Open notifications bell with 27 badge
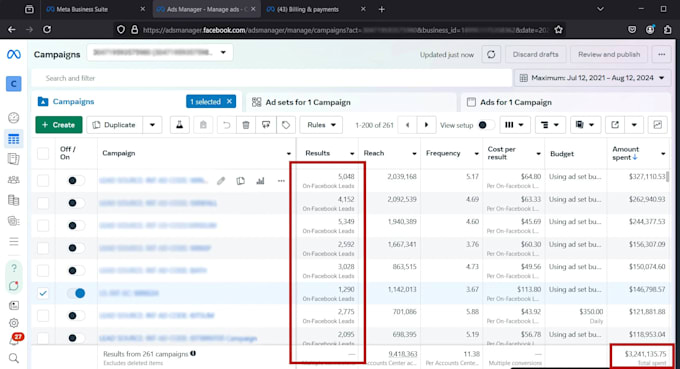Viewport: 680px width, 369px height. (14, 340)
